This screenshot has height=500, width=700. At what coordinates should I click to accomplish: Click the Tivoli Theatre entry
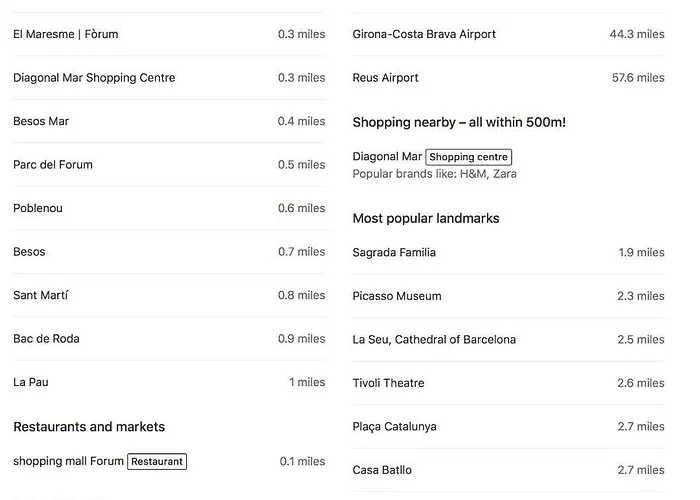click(x=508, y=383)
